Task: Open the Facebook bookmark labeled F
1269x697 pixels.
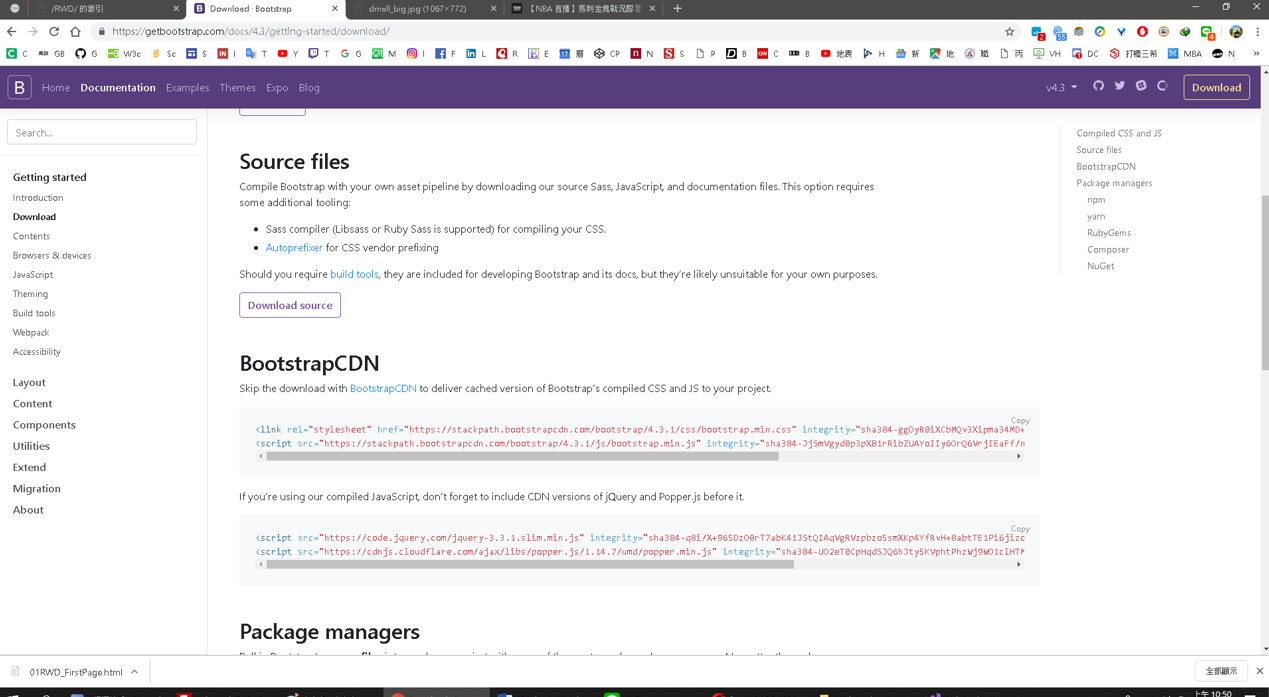Action: [446, 54]
